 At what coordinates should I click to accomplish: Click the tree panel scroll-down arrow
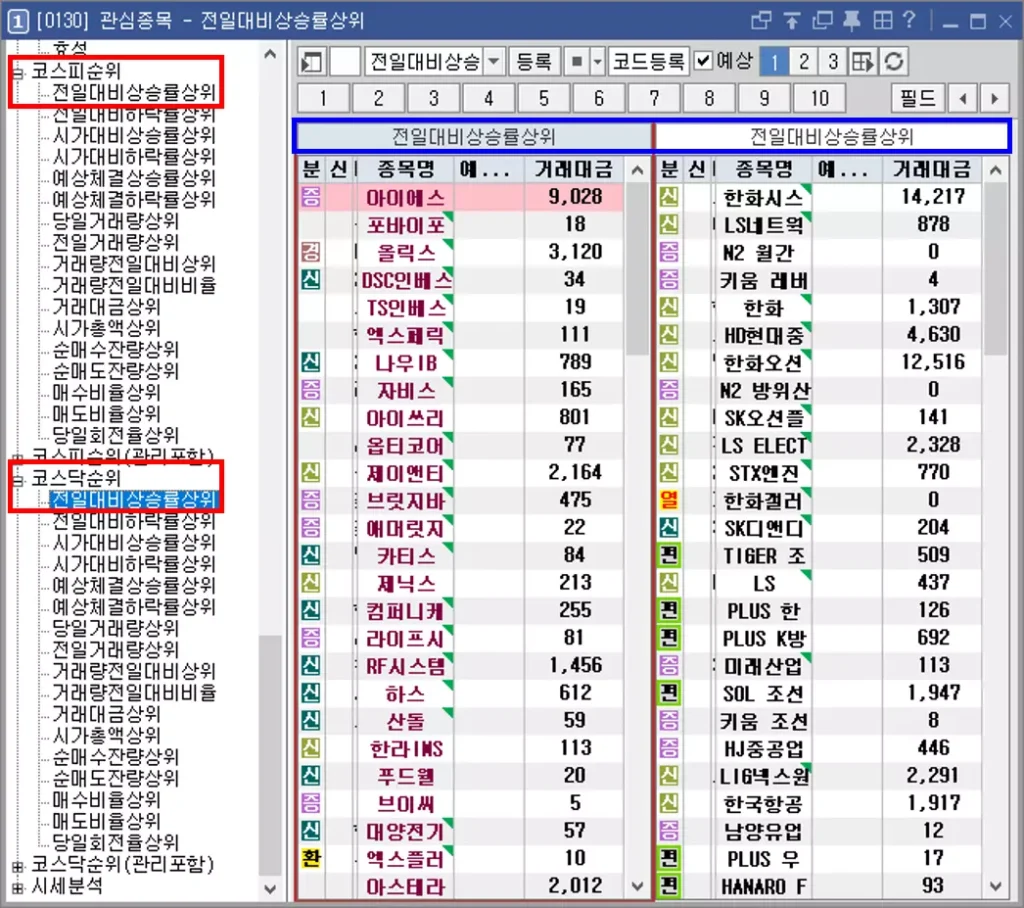tap(270, 888)
